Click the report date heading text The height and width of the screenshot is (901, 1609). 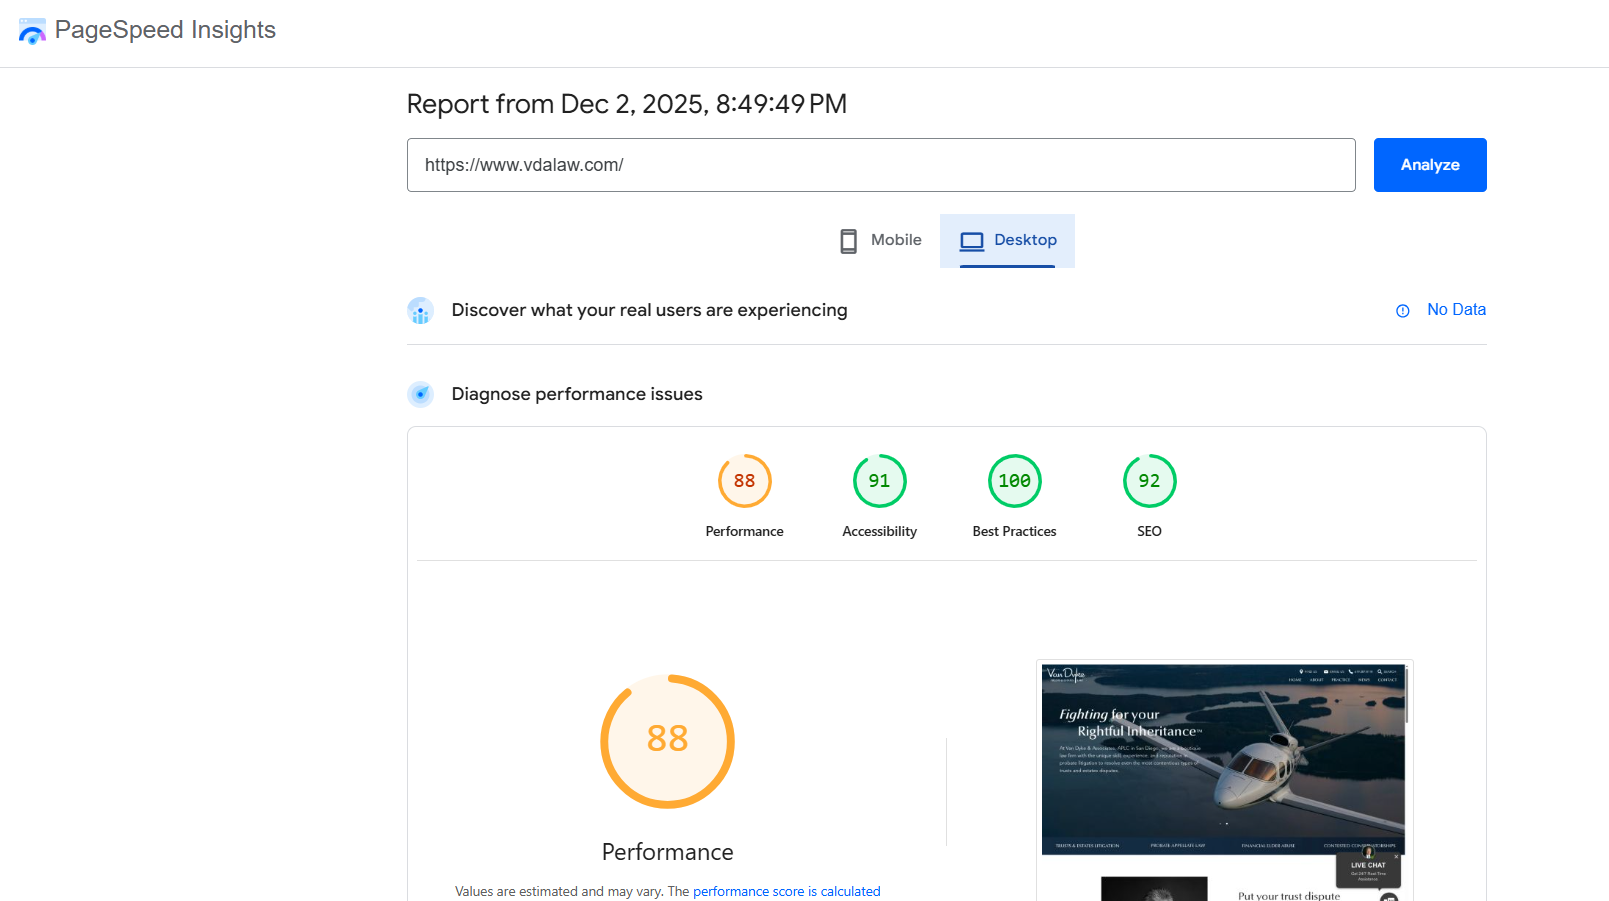tap(627, 104)
